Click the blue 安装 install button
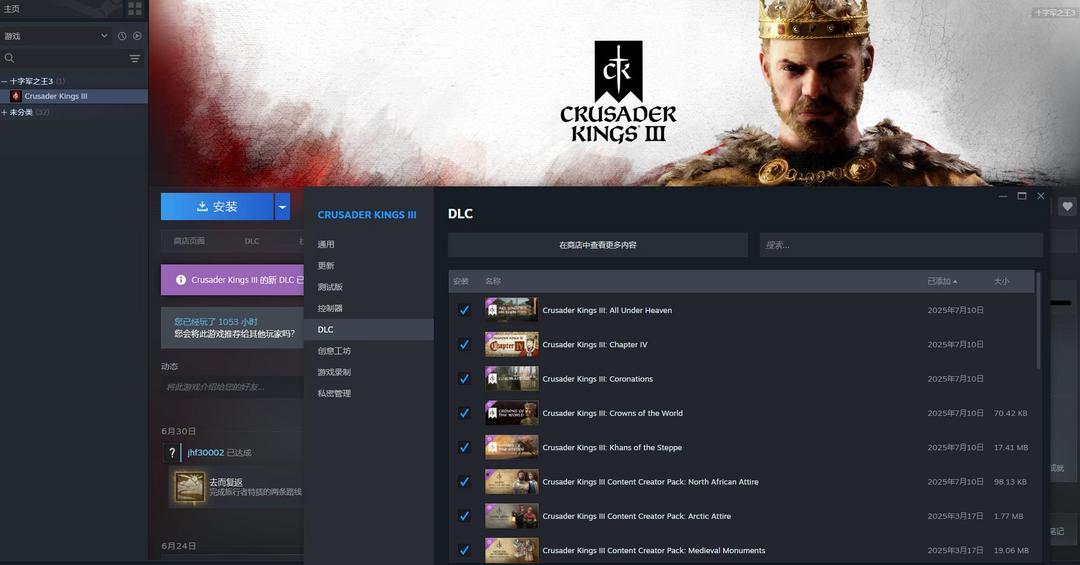The image size is (1080, 565). click(x=217, y=206)
